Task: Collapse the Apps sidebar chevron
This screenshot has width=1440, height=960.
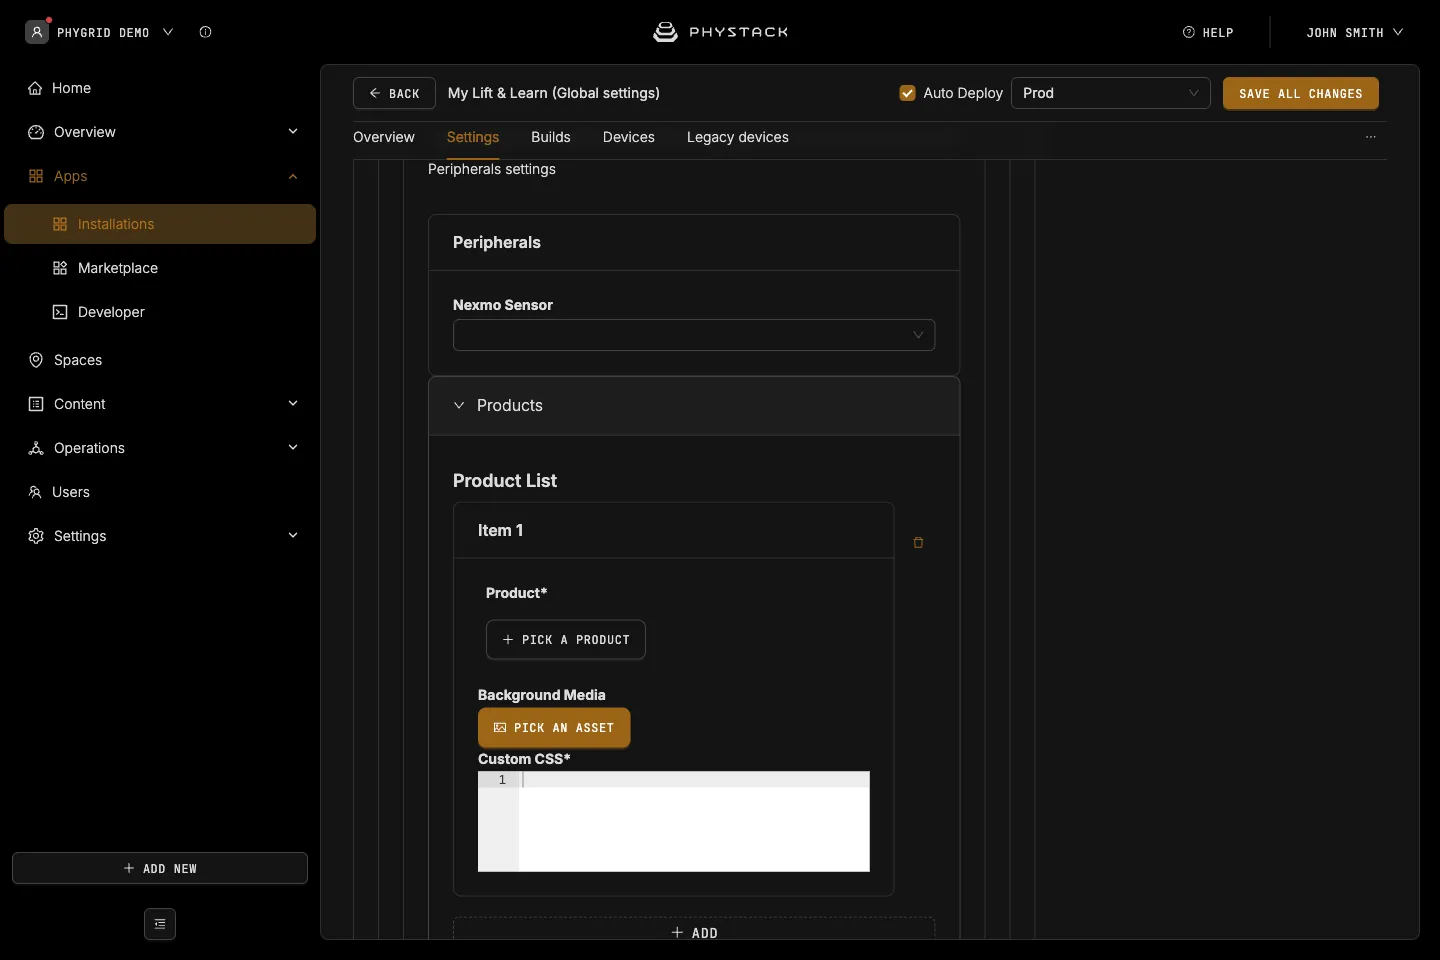Action: (293, 176)
